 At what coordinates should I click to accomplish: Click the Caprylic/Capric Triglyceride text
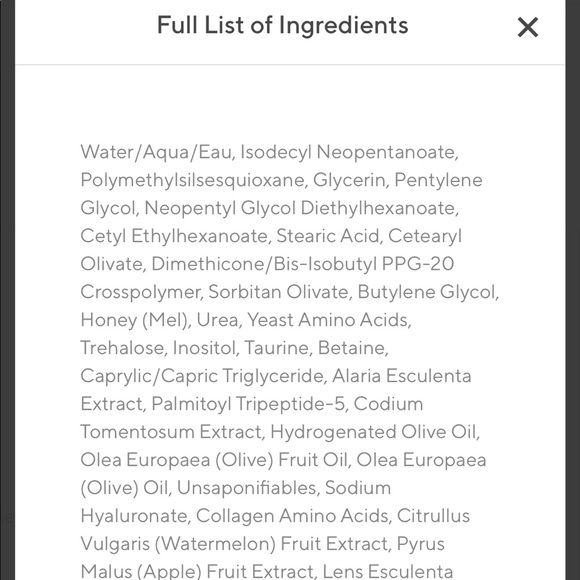(202, 376)
